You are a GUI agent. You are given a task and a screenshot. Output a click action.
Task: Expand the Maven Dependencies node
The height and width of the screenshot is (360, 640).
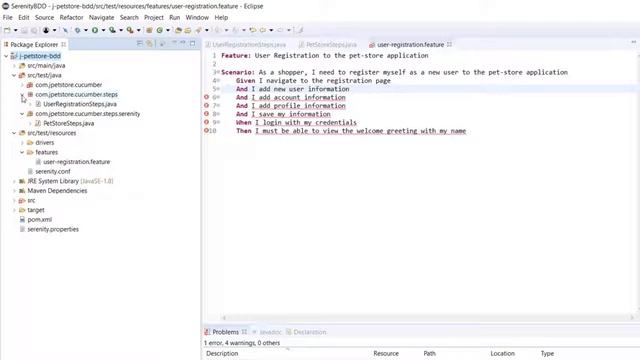click(x=14, y=191)
